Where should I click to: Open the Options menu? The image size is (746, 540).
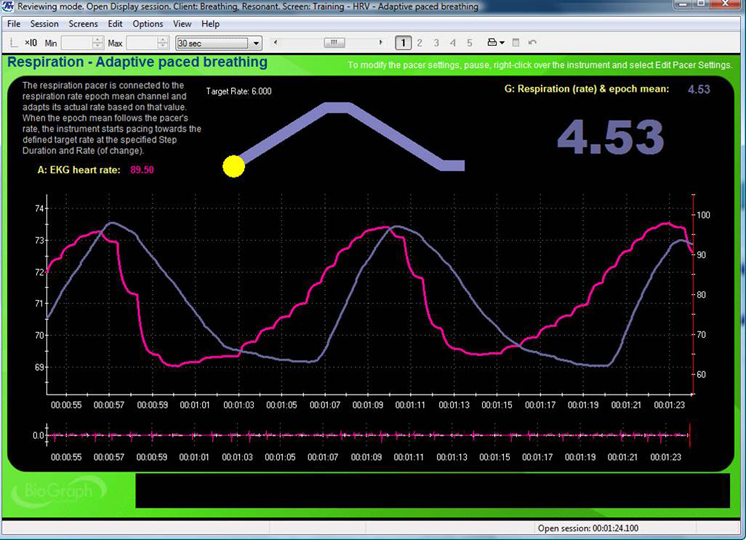point(148,23)
